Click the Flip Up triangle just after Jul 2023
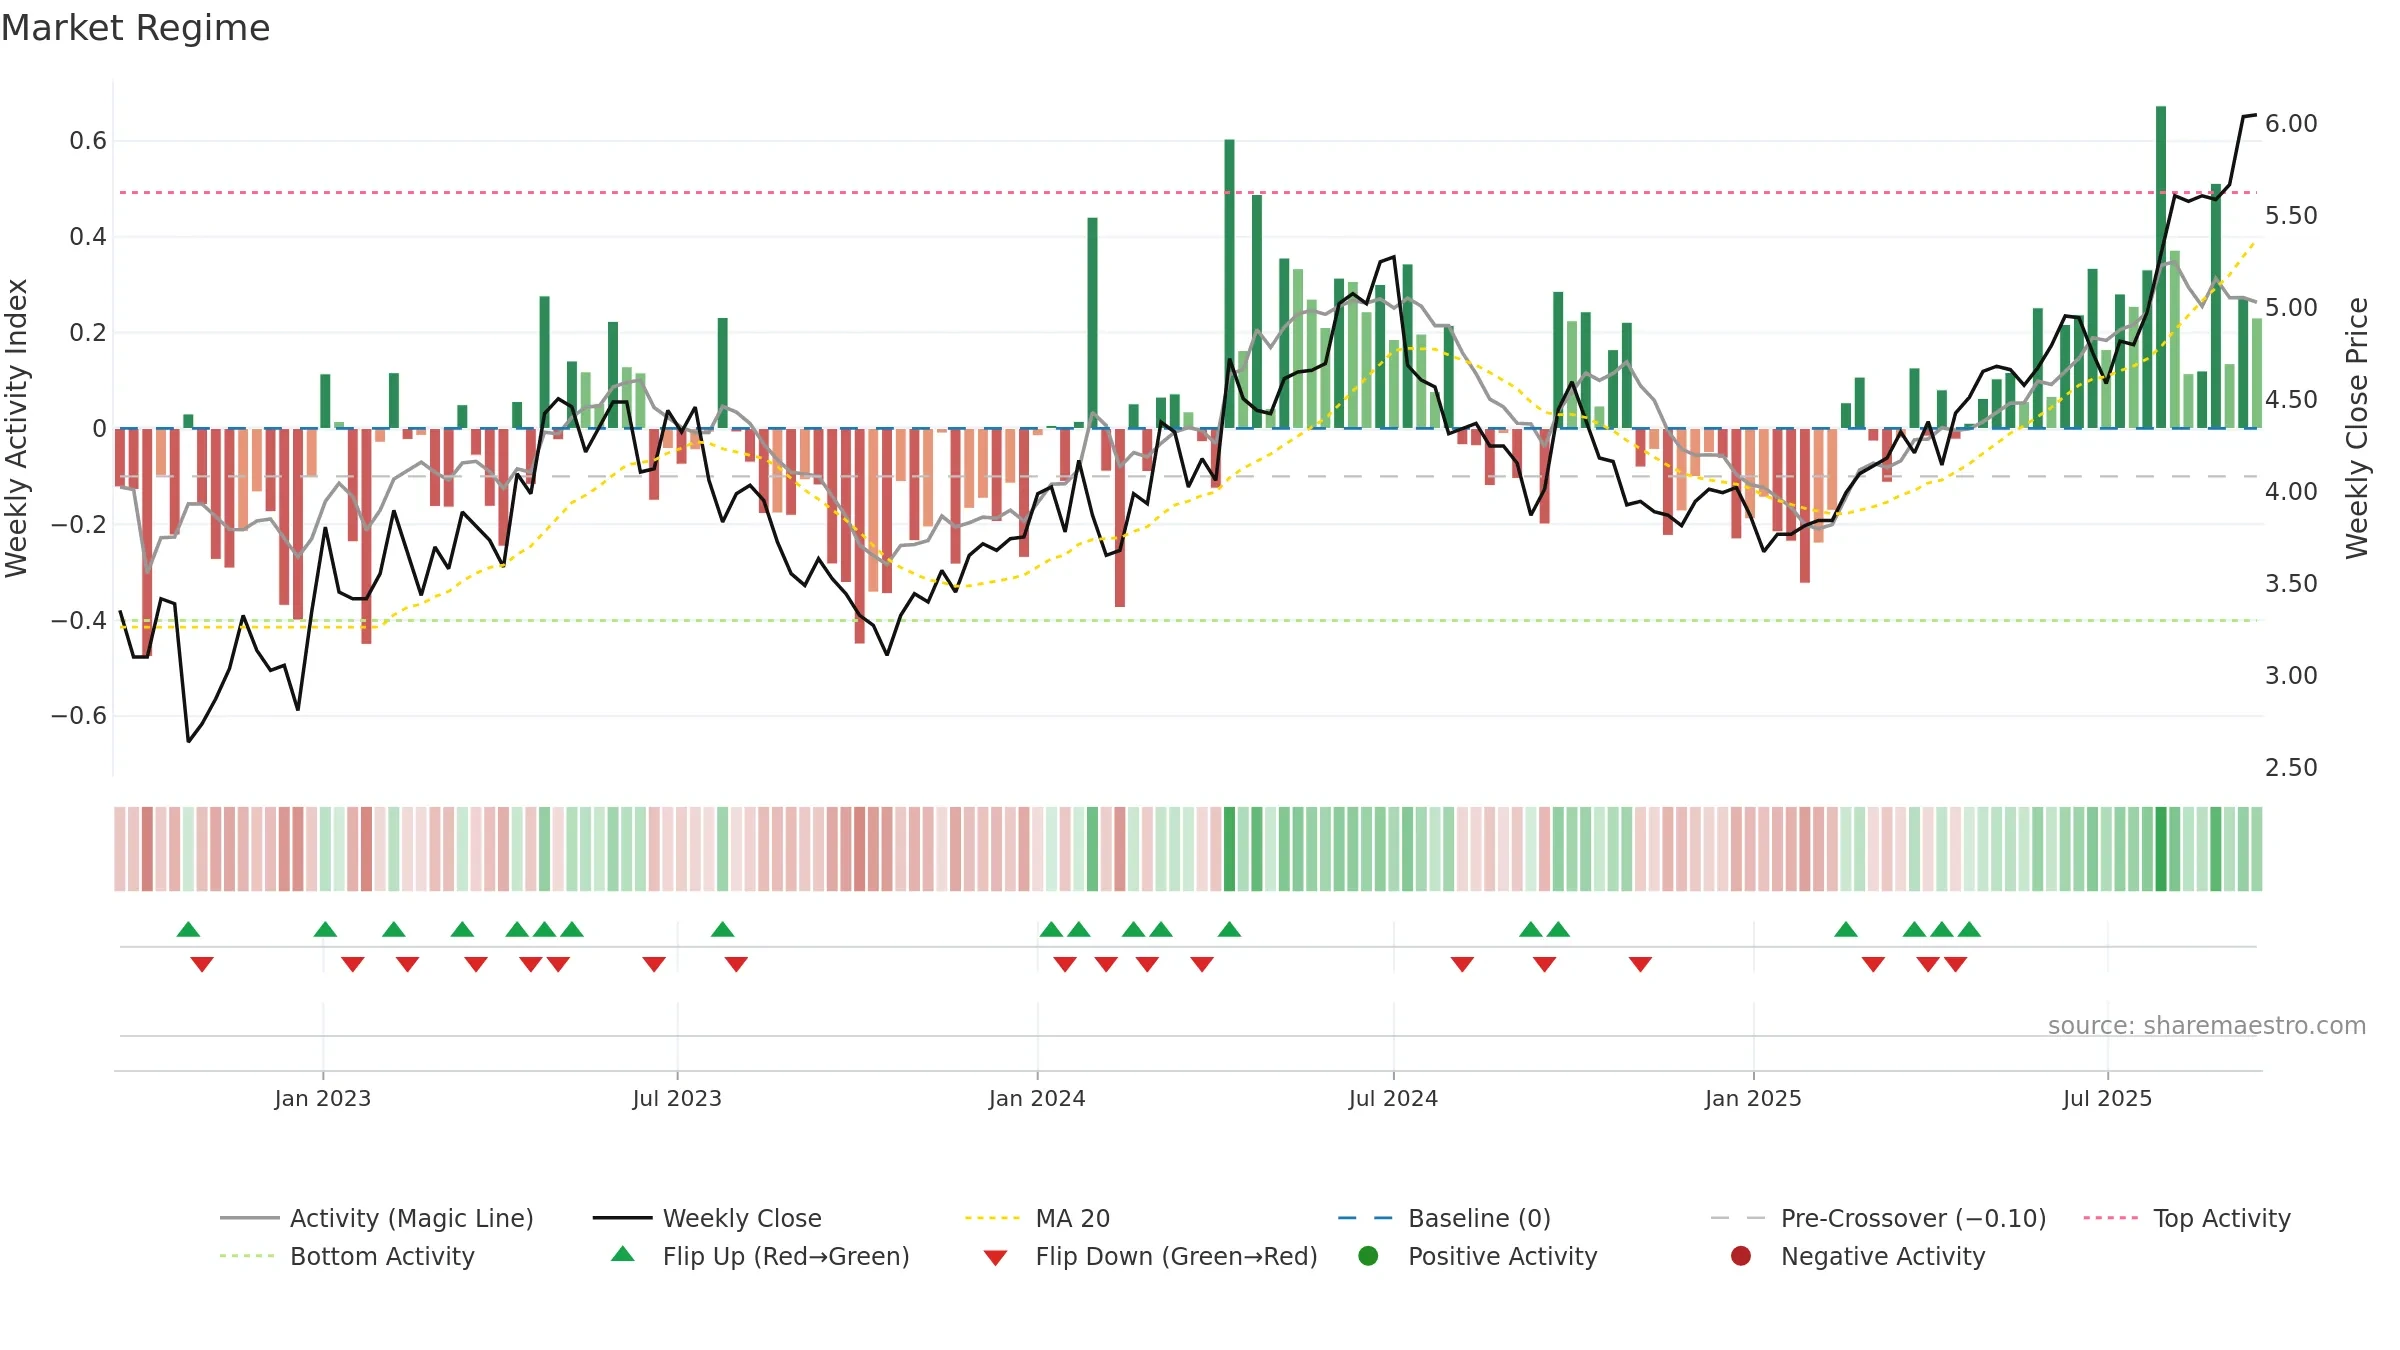This screenshot has height=1350, width=2400. tap(723, 929)
